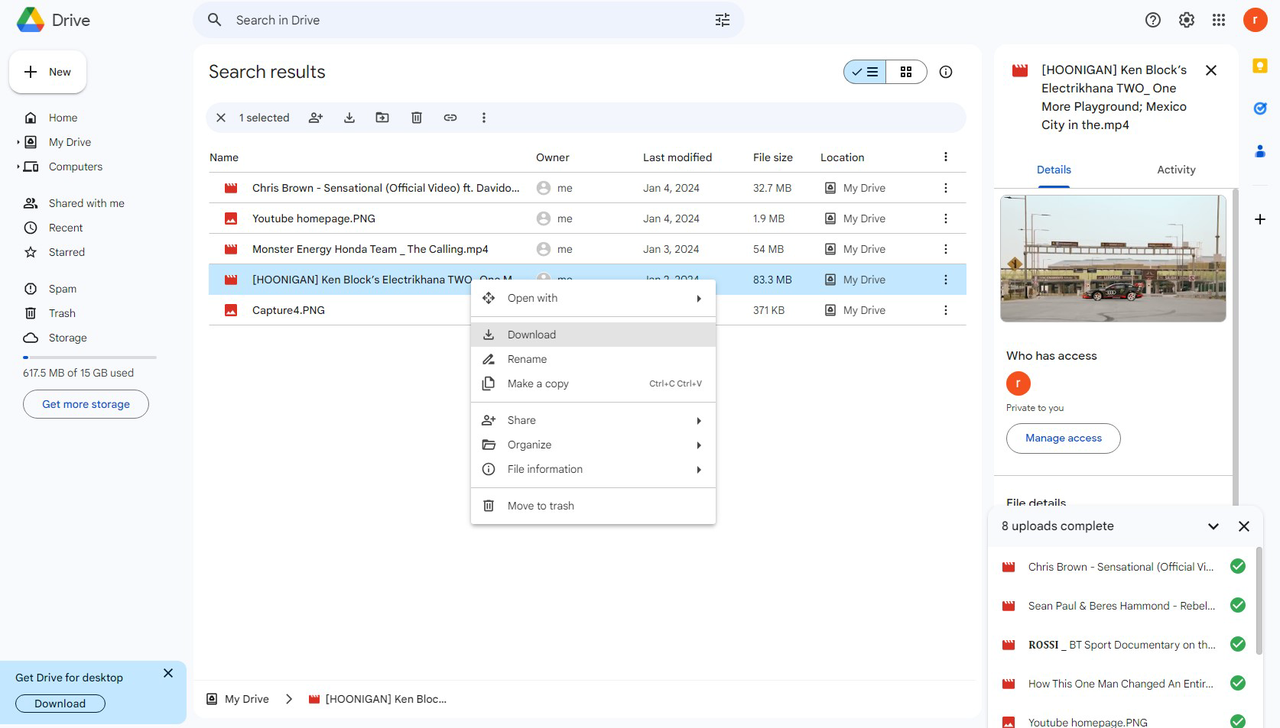
Task: Open the move-to-folder icon in toolbar
Action: coord(382,117)
